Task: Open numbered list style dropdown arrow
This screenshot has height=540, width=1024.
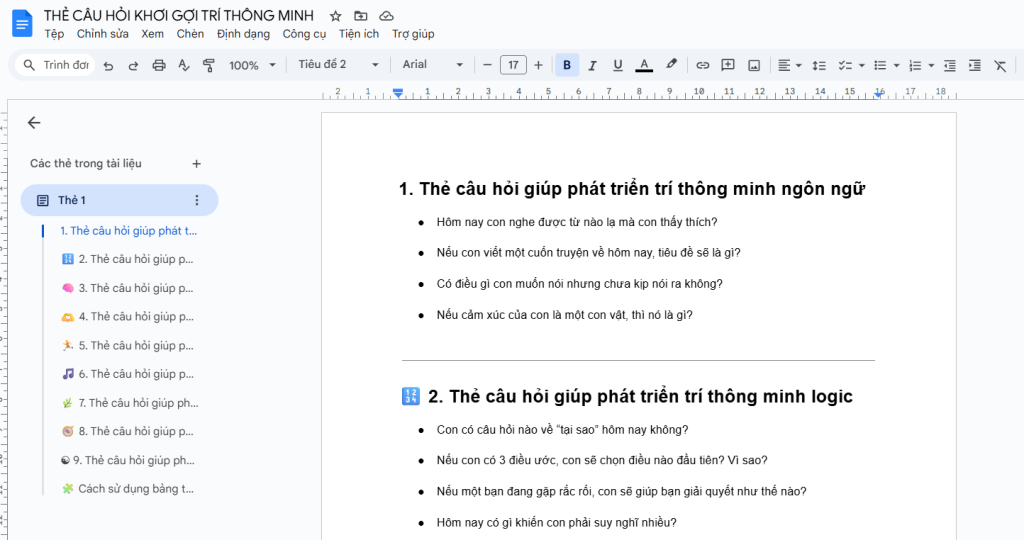Action: (x=931, y=65)
